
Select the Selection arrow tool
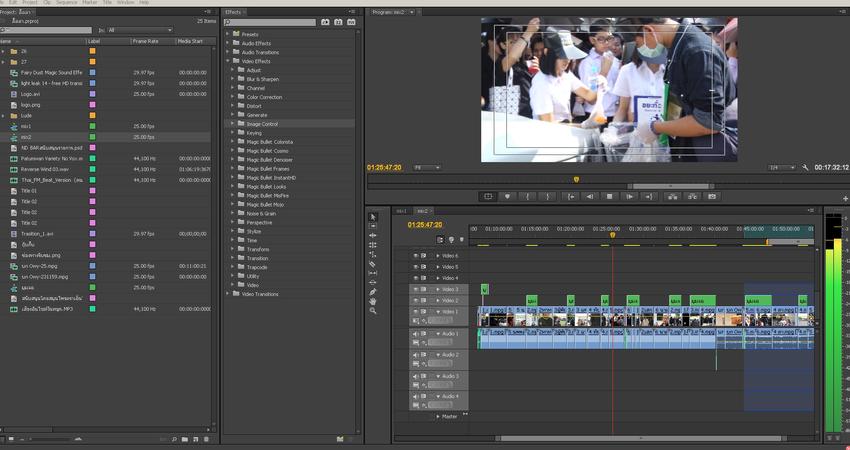pos(373,217)
